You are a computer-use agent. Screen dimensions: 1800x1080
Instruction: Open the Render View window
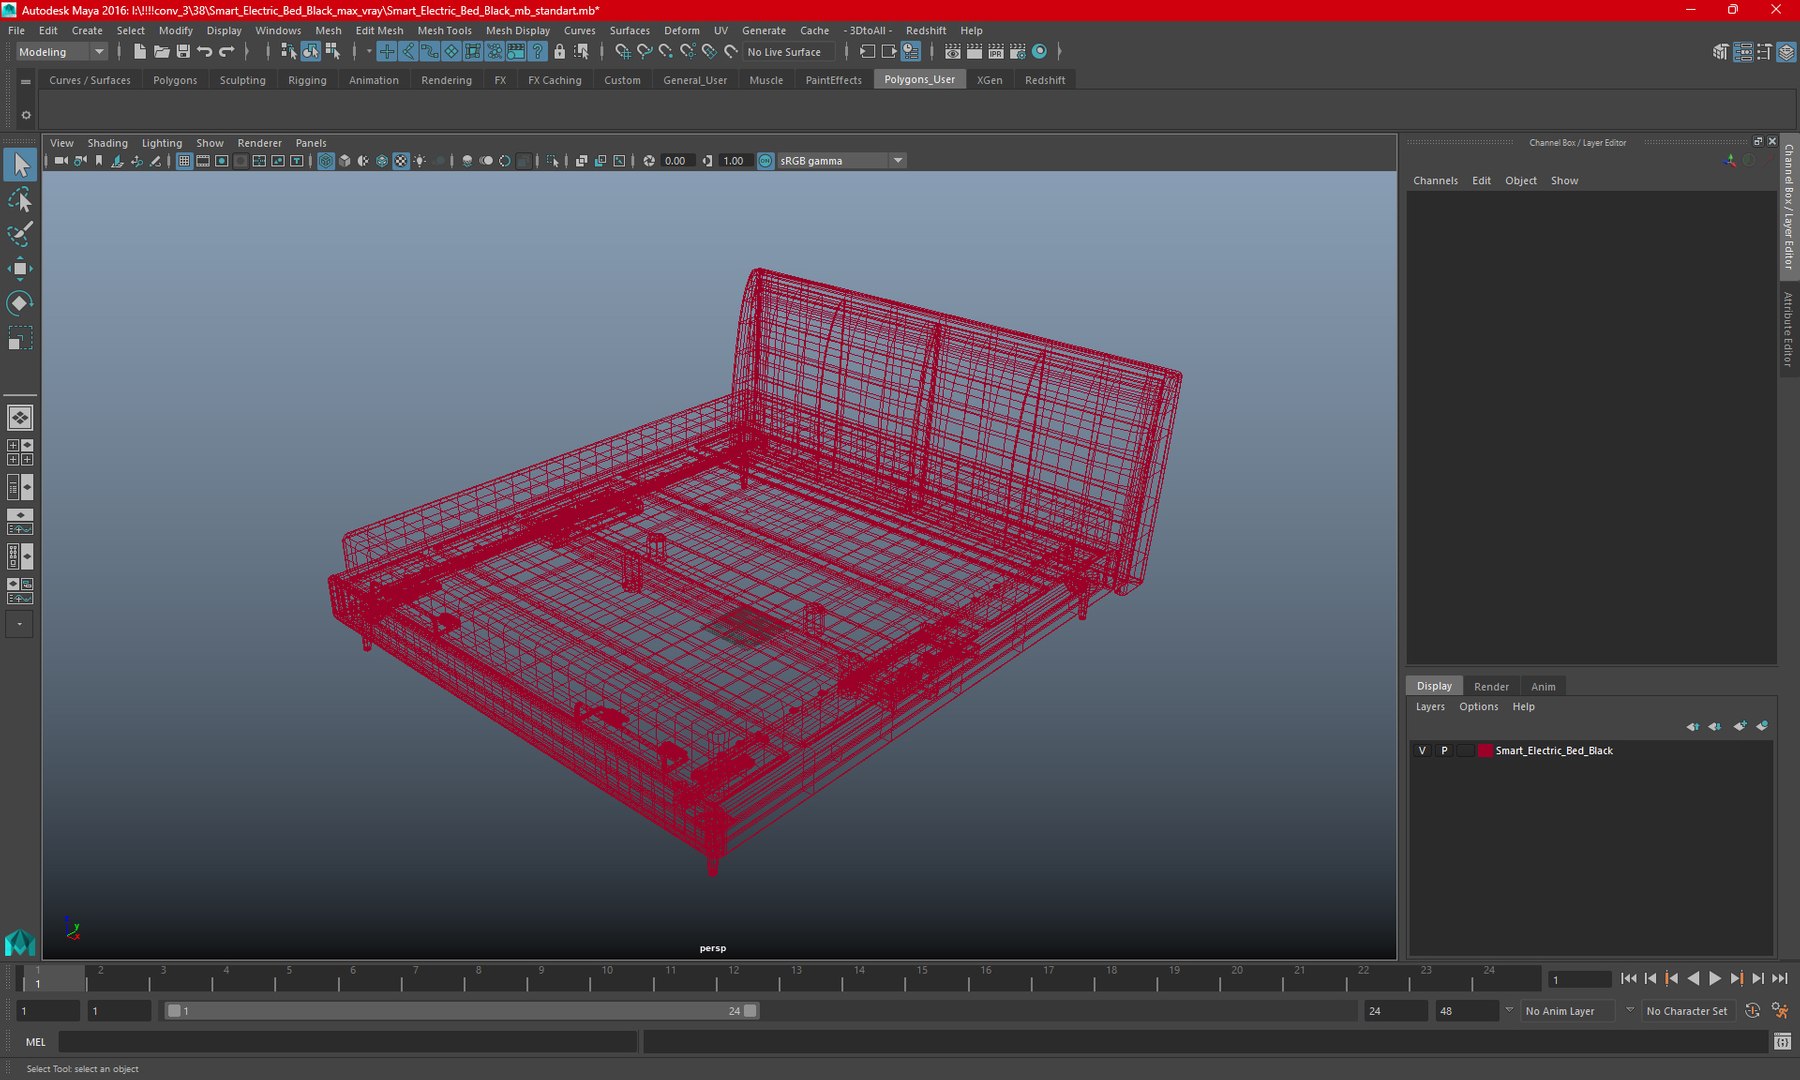pos(953,52)
